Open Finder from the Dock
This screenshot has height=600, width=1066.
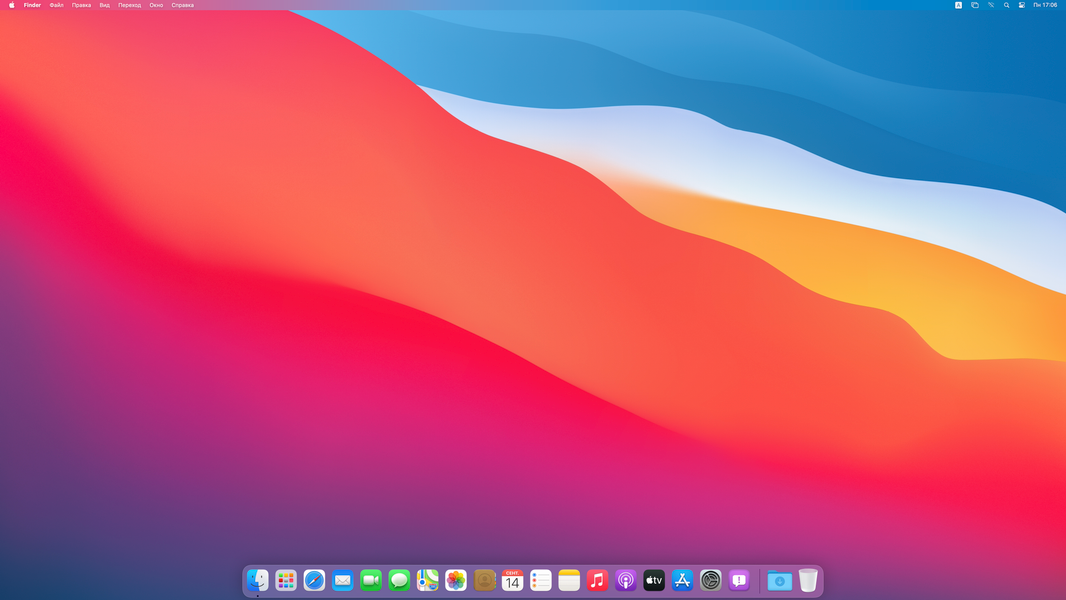[258, 580]
